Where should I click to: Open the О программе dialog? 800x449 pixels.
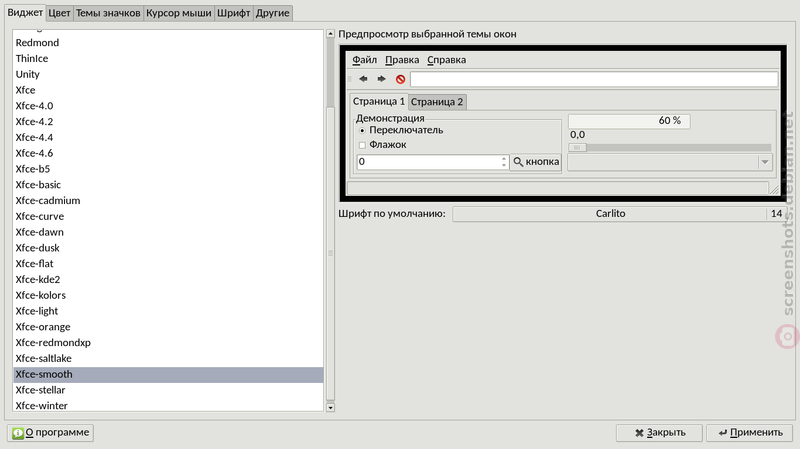coord(50,433)
